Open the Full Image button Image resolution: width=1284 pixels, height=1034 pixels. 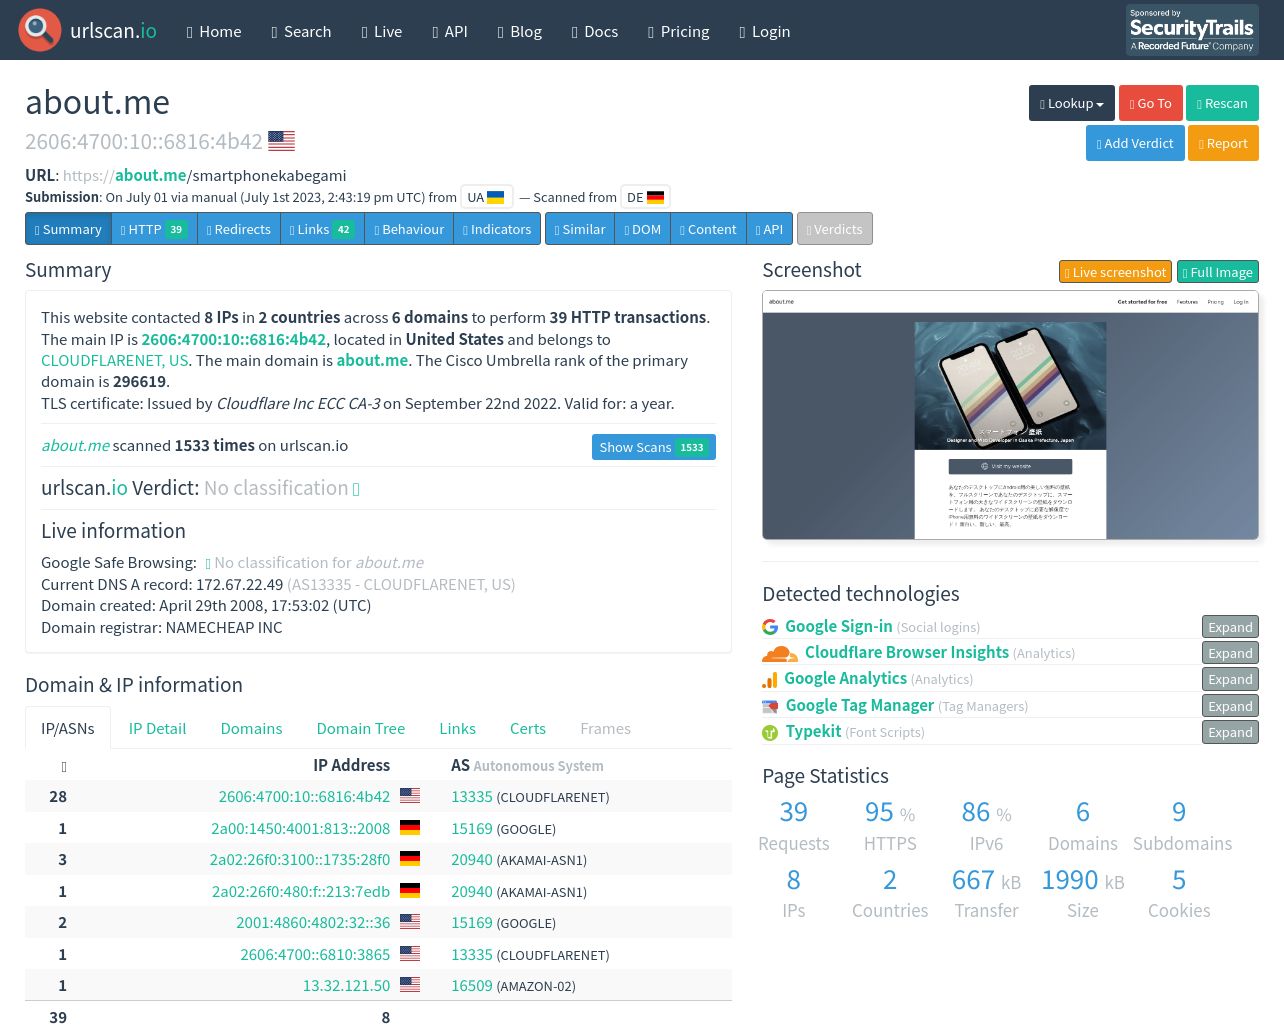1217,272
